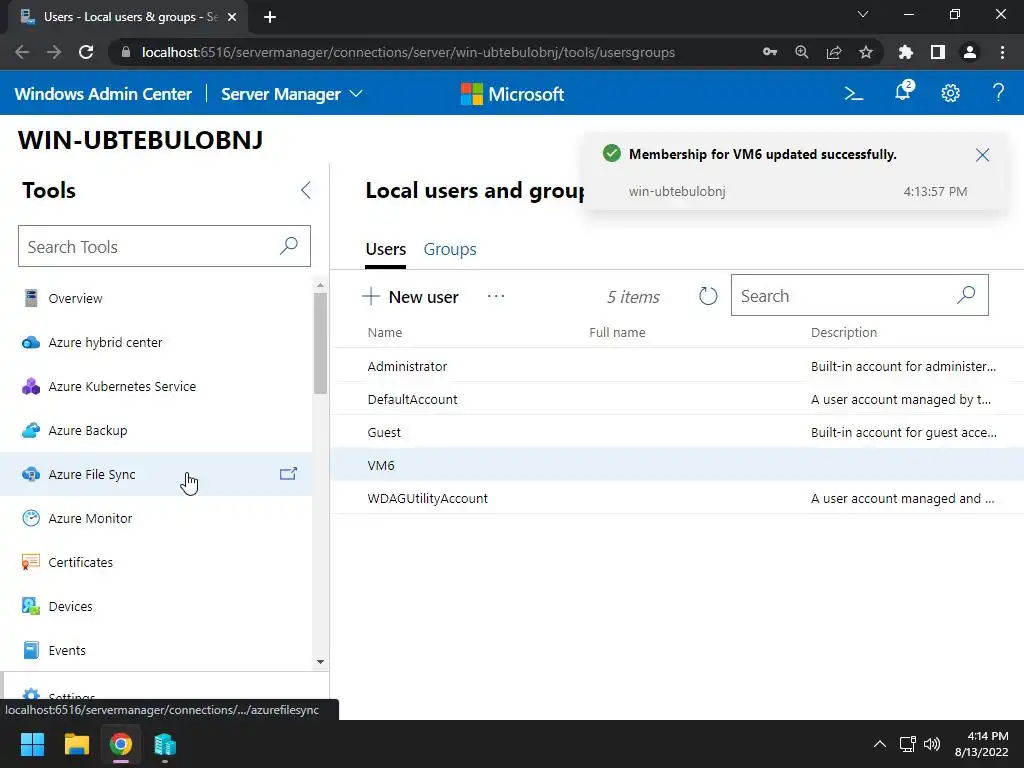The height and width of the screenshot is (768, 1024).
Task: Open the PowerShell console icon in header
Action: (x=854, y=94)
